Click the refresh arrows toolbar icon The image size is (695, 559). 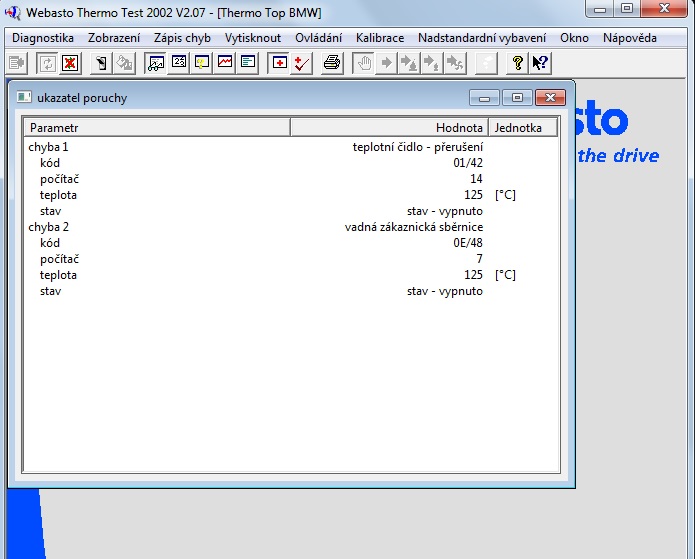click(47, 63)
